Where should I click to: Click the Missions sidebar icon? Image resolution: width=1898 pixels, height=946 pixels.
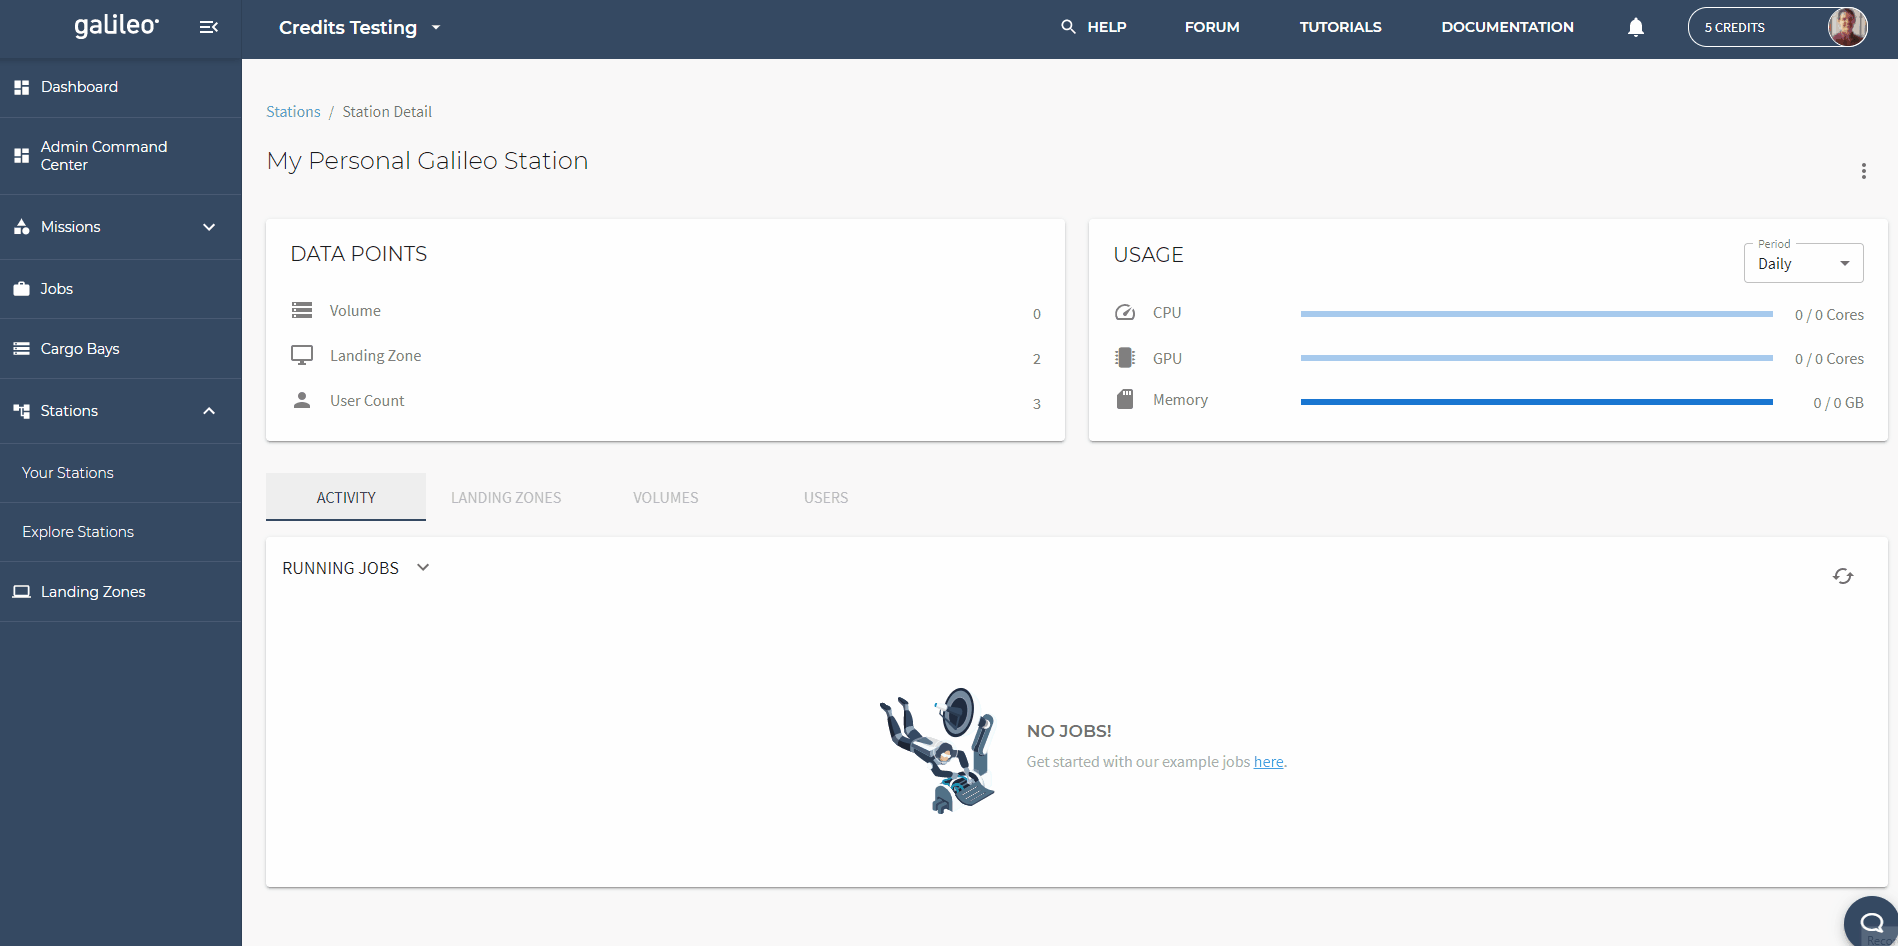tap(21, 227)
